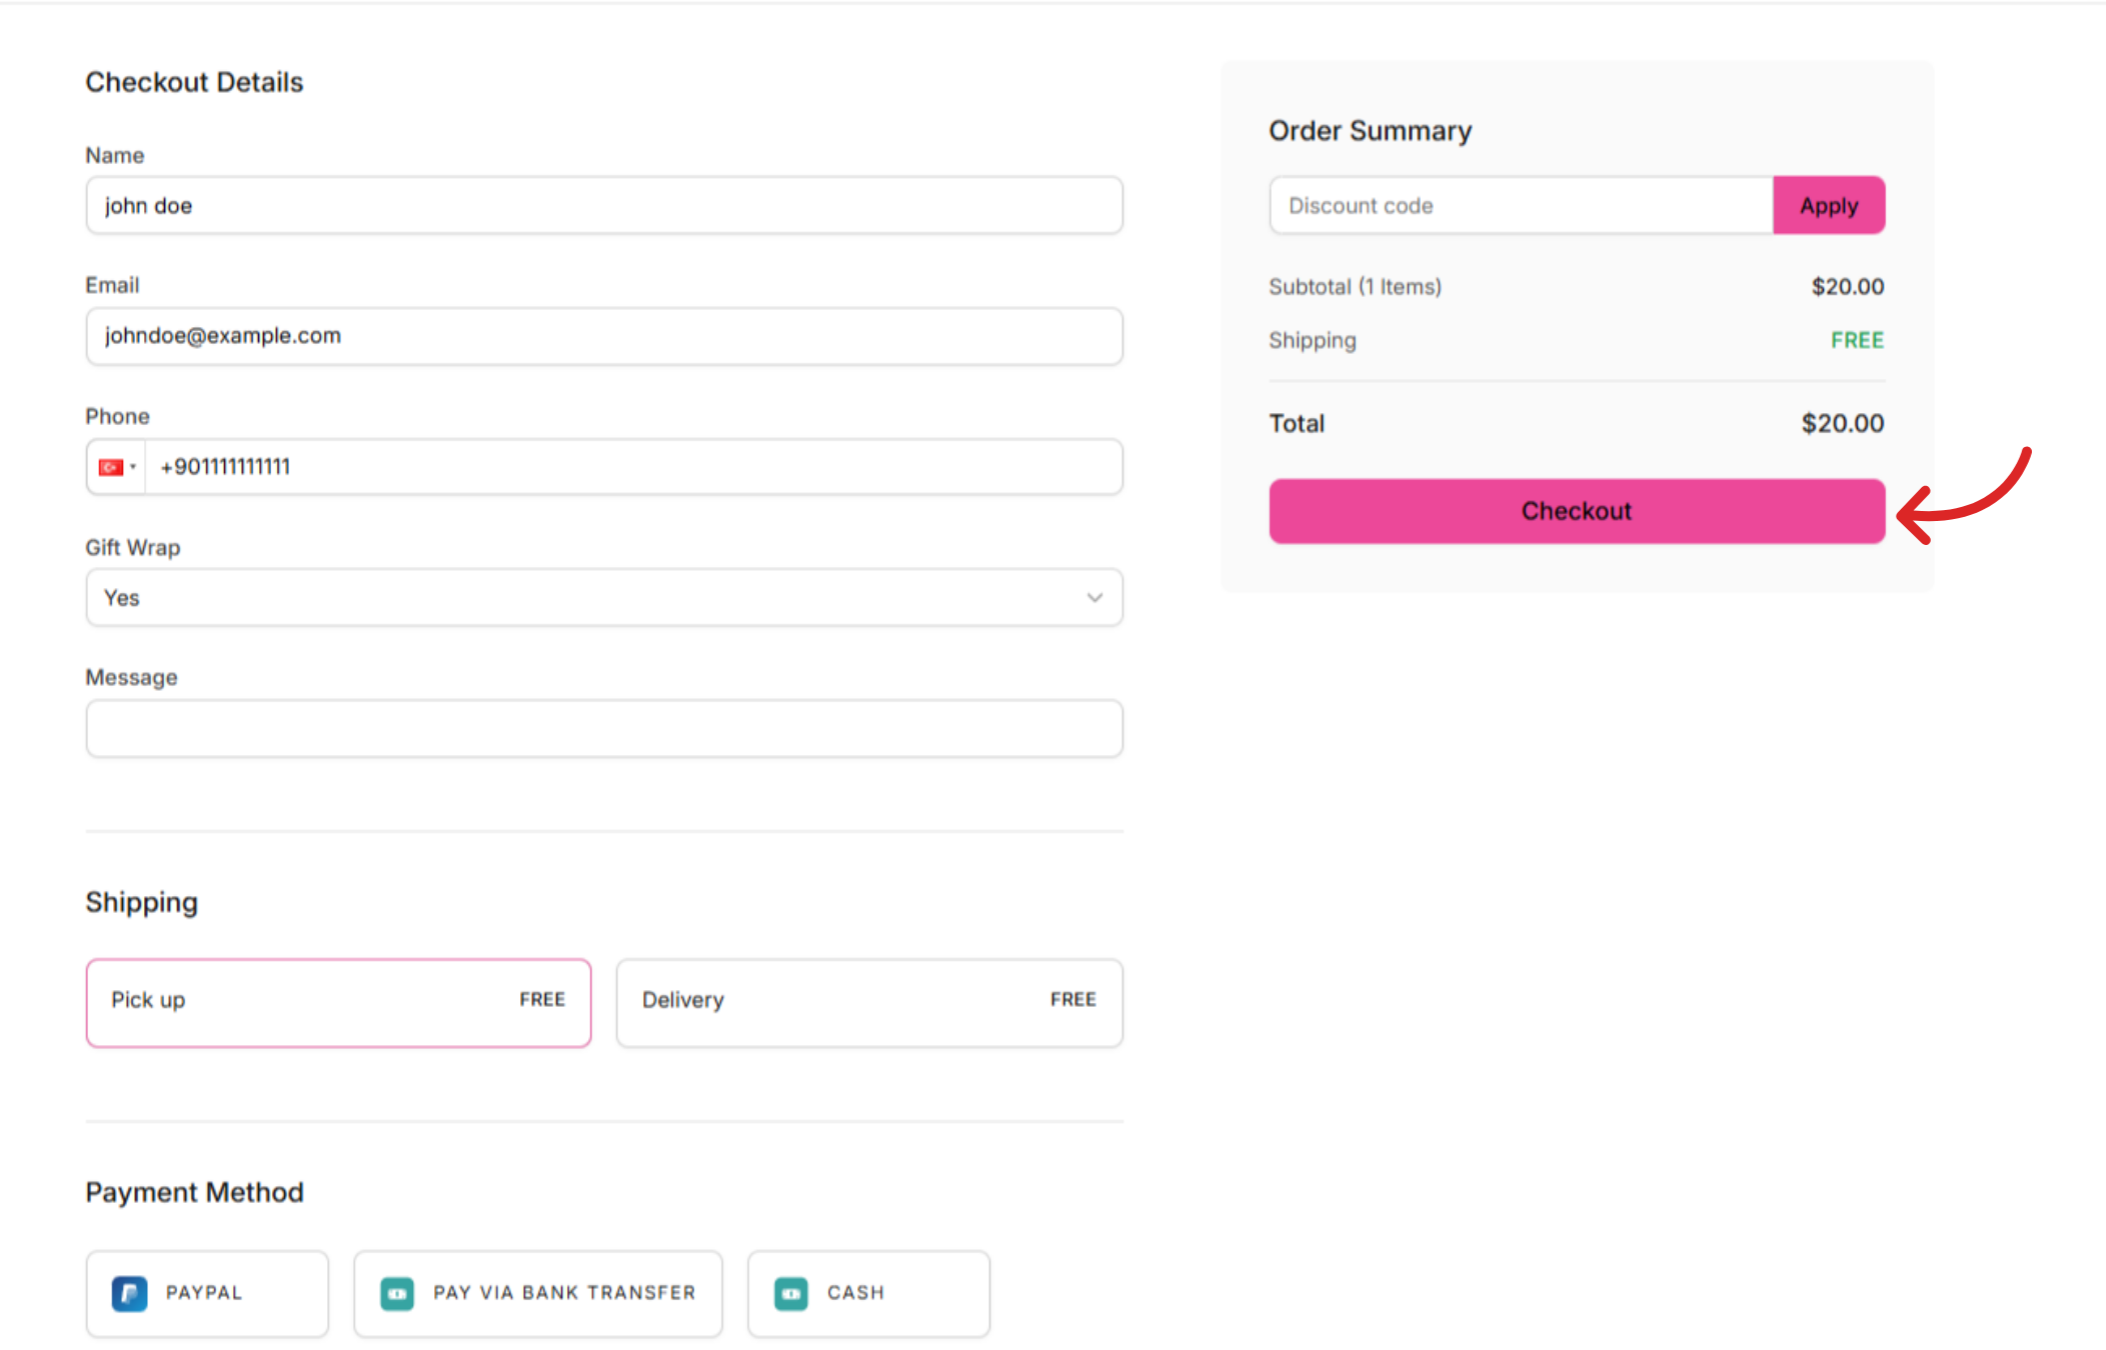The image size is (2106, 1350).
Task: Click the order Total amount
Action: (1842, 424)
